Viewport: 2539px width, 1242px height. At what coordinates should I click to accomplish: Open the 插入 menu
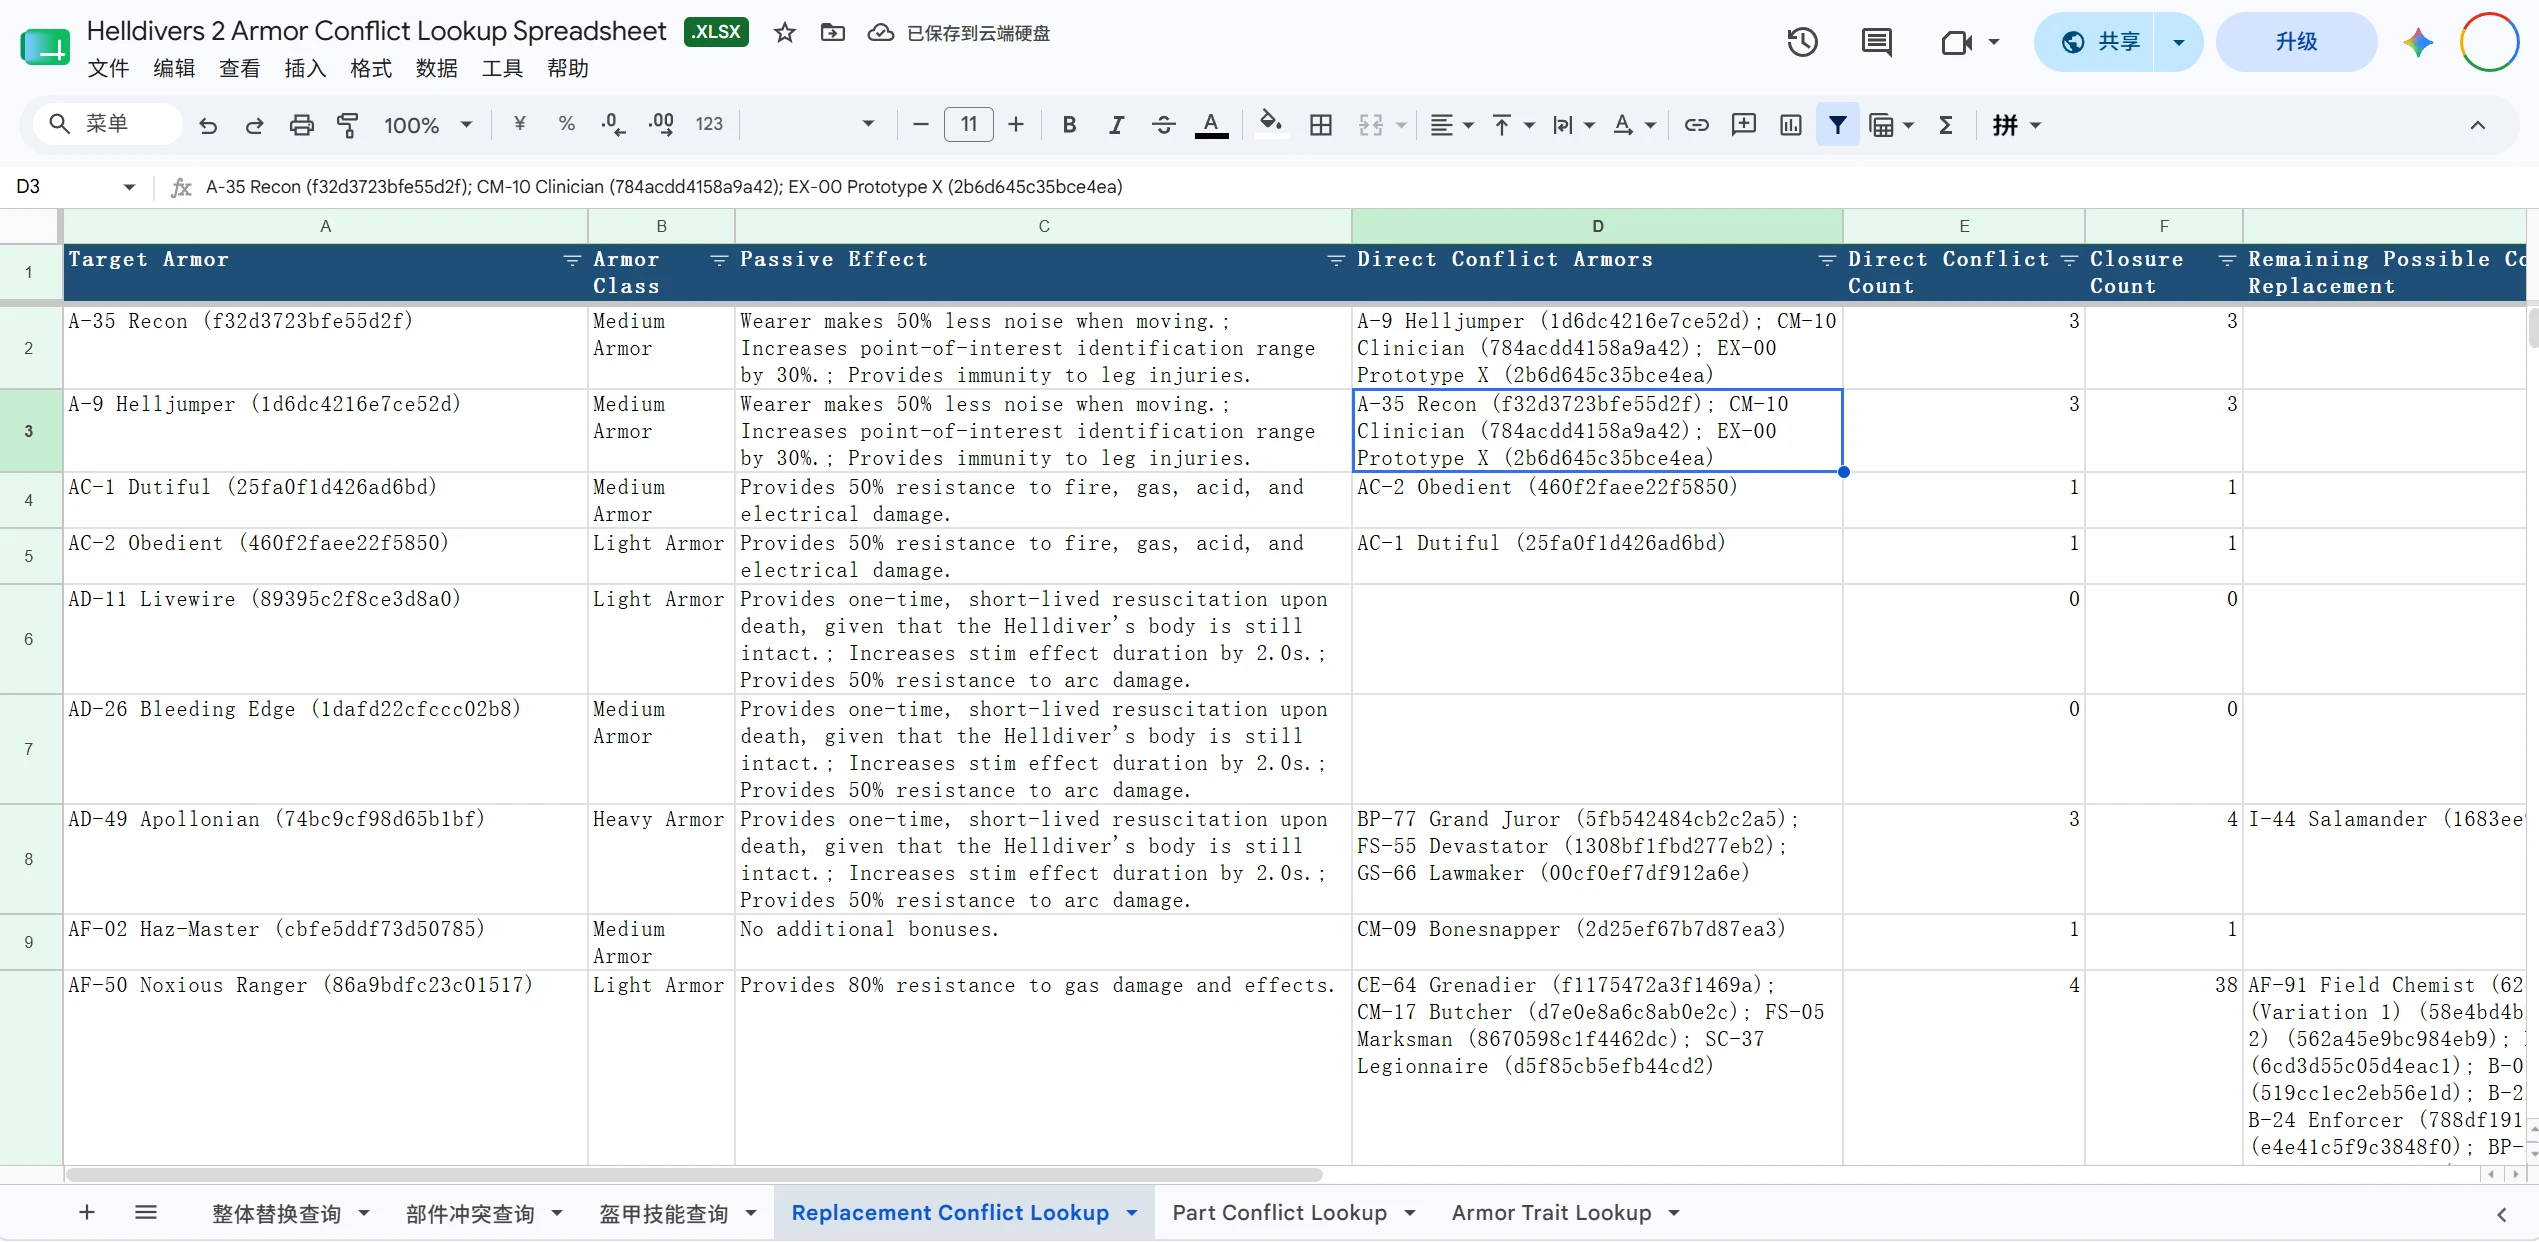[x=305, y=68]
